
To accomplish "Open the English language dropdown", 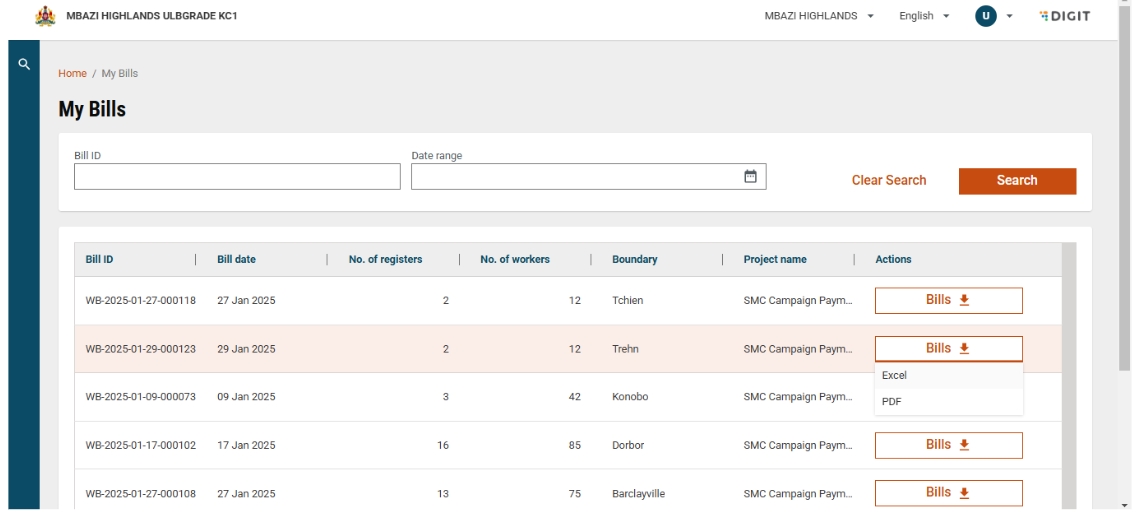I will pos(923,16).
